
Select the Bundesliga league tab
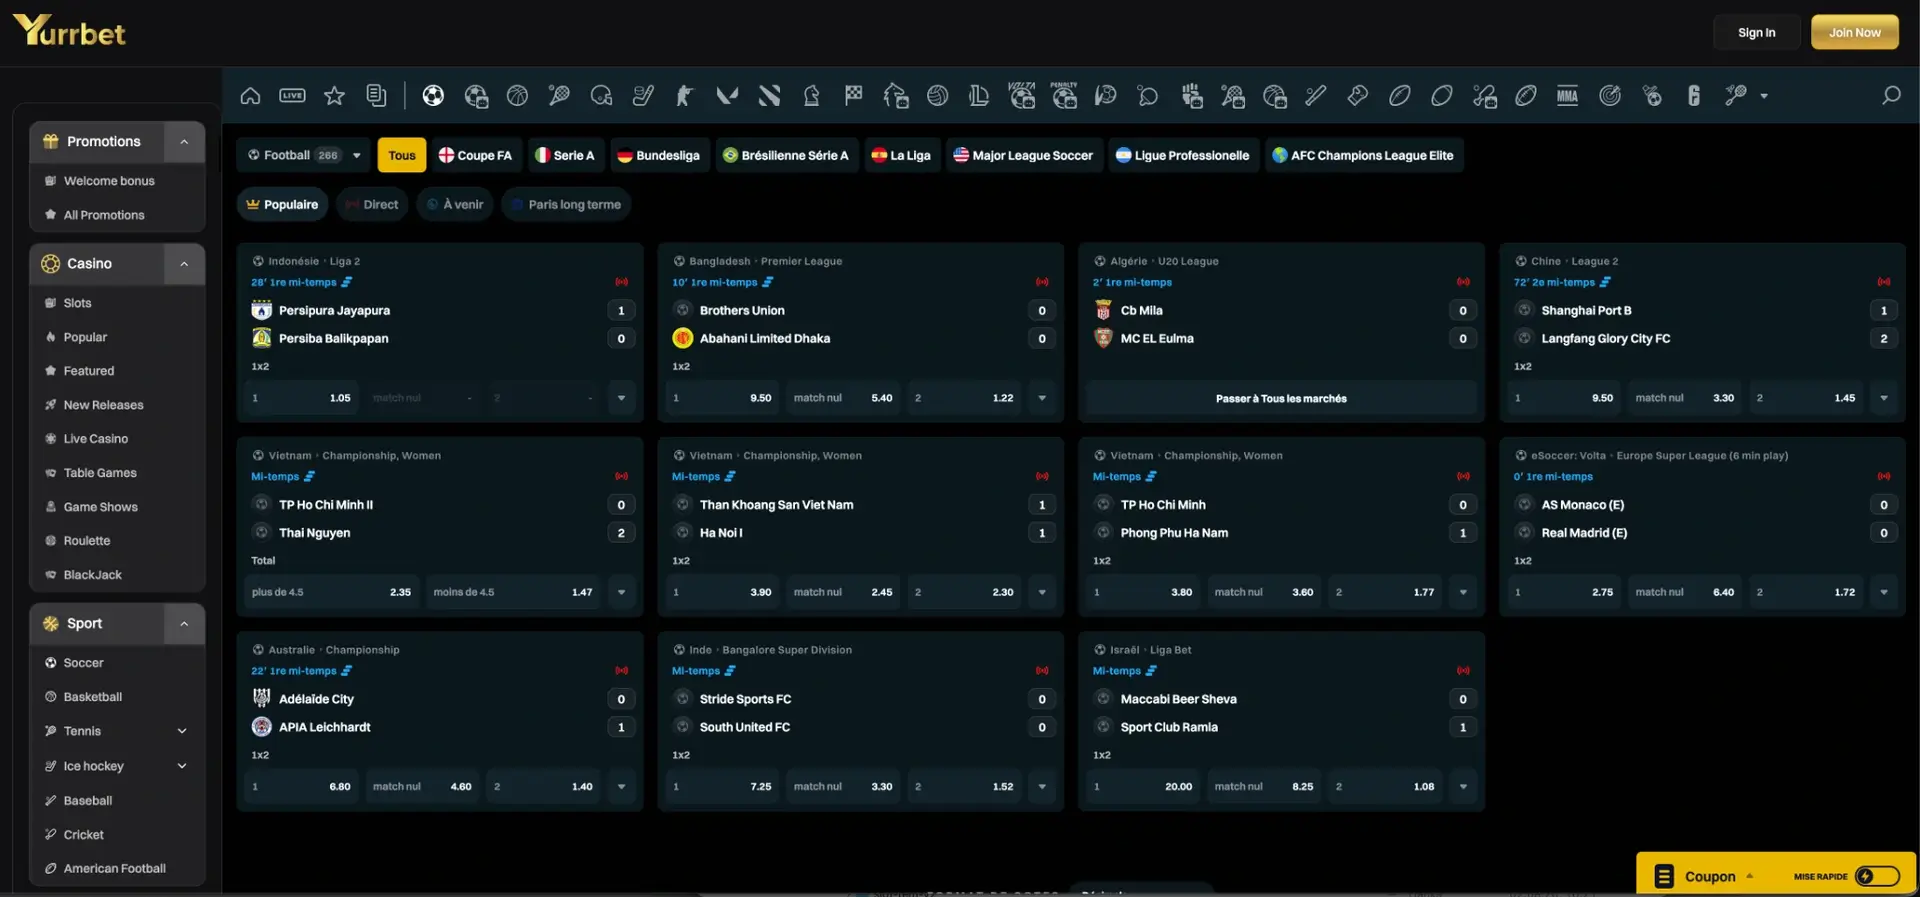(x=659, y=155)
